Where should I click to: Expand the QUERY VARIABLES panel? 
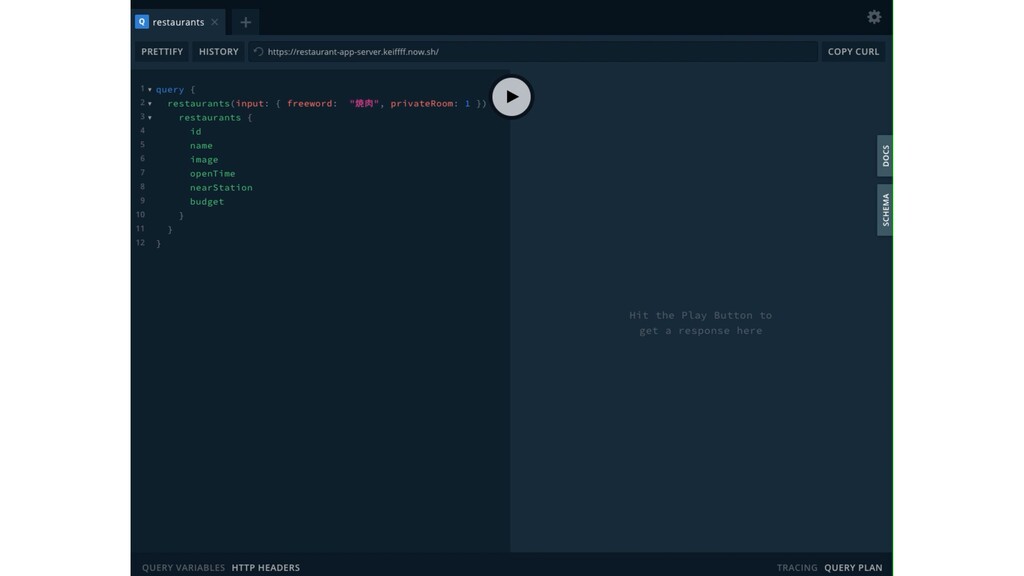pyautogui.click(x=184, y=568)
